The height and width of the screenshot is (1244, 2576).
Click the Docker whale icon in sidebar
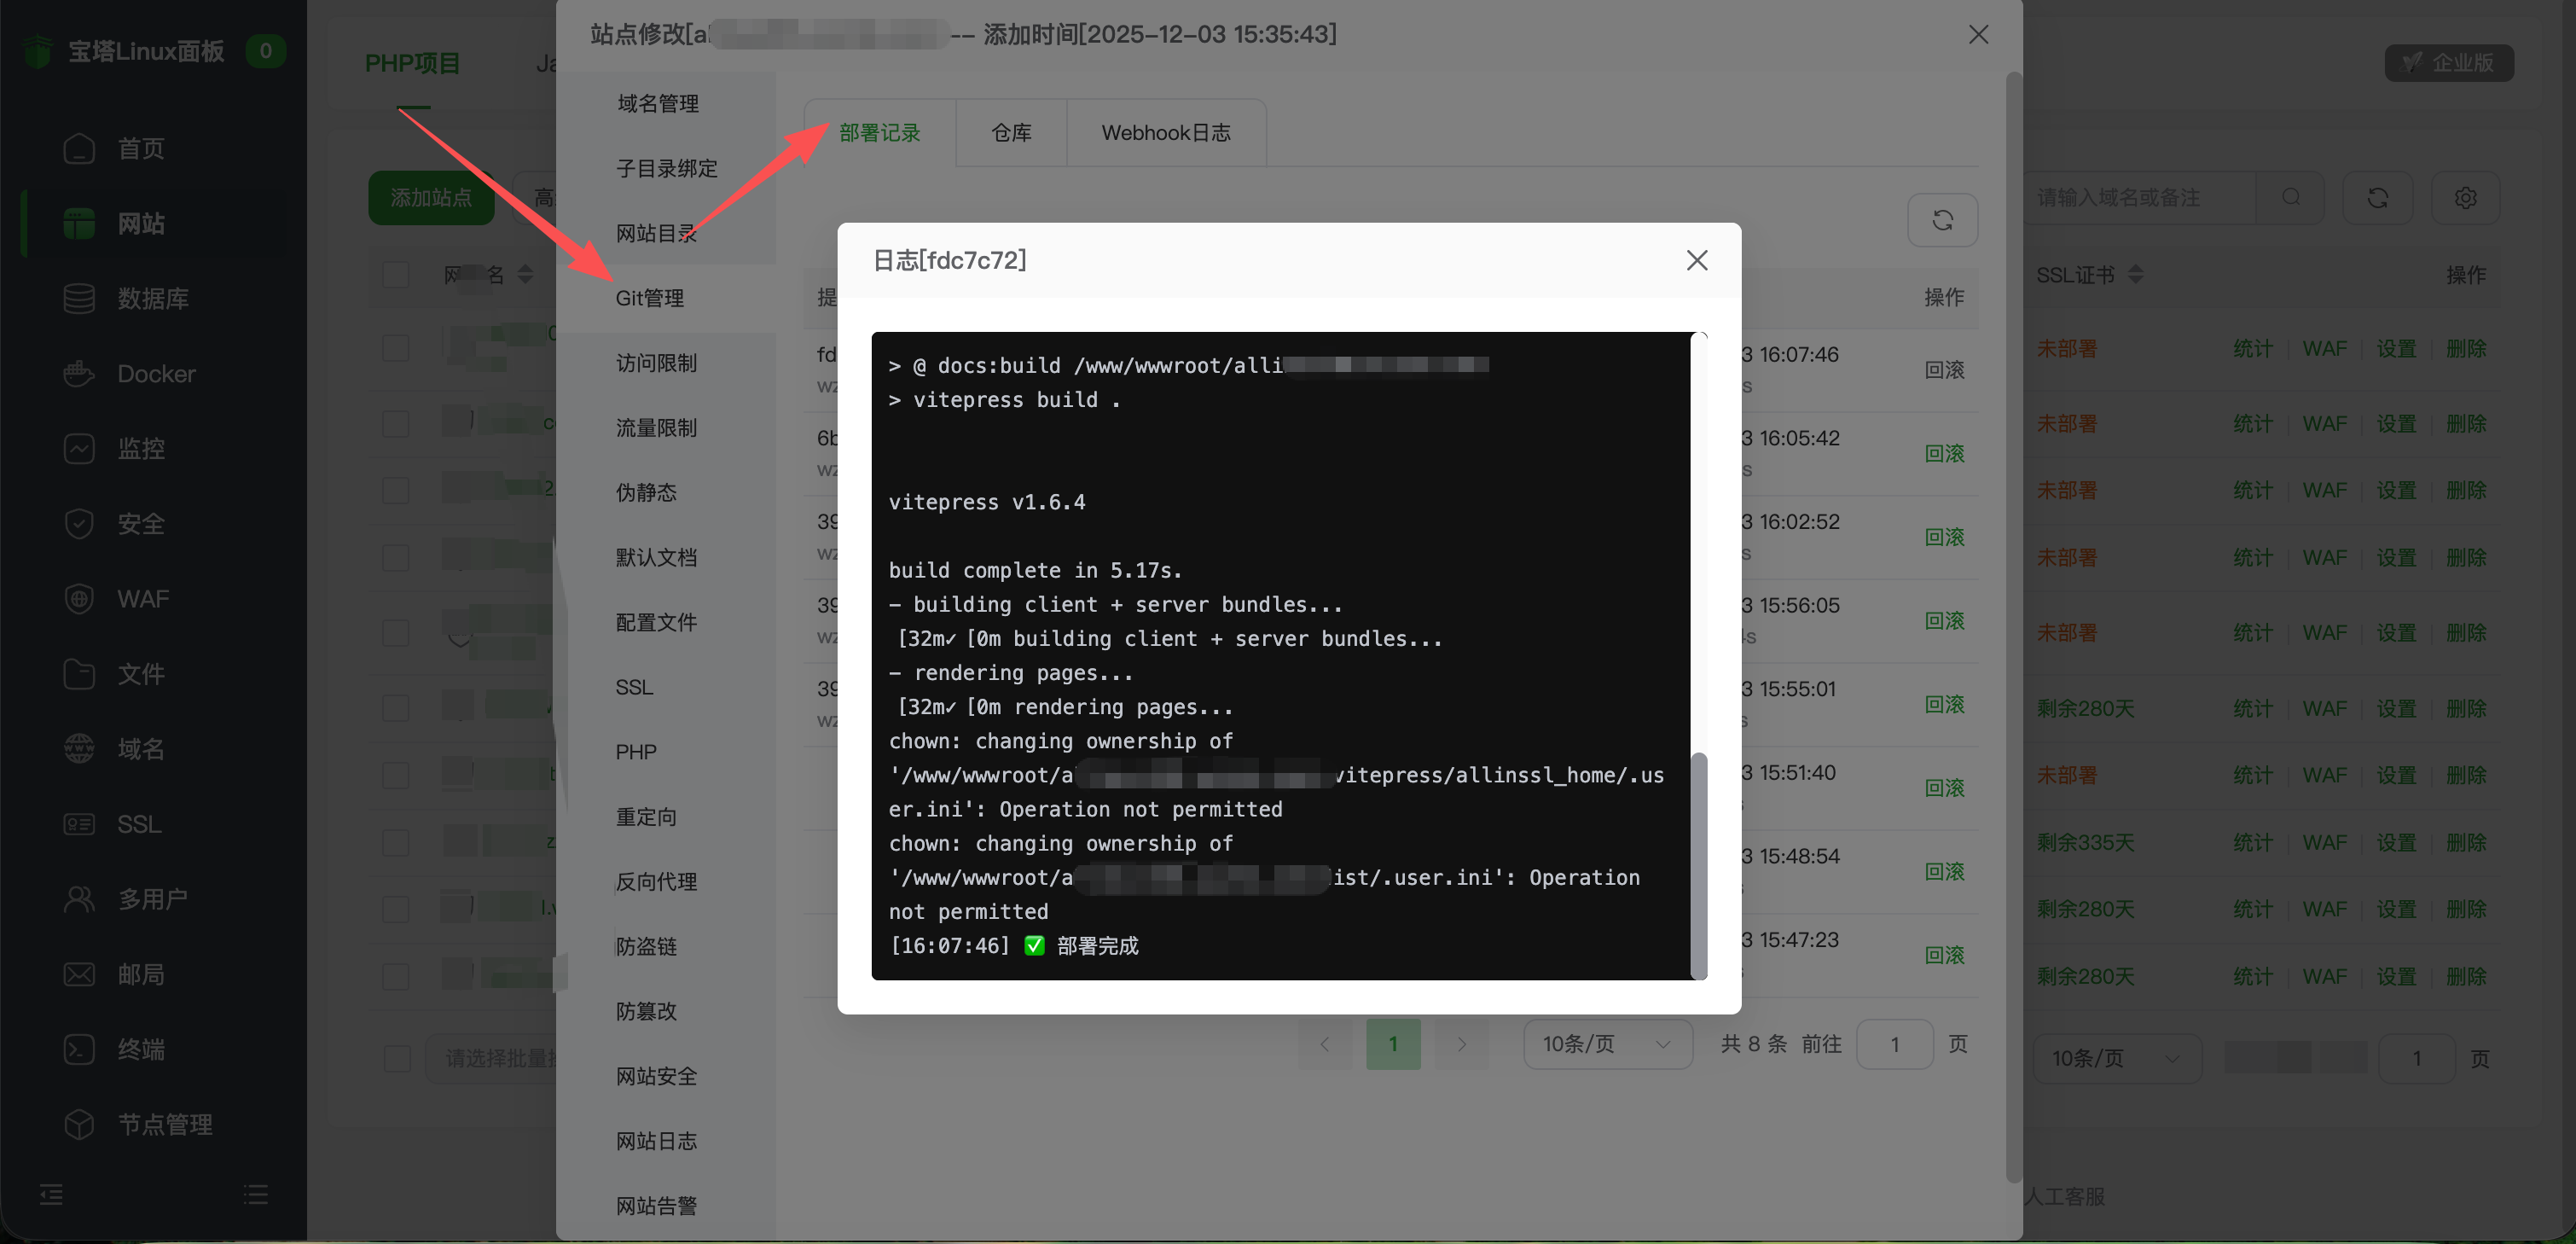[78, 374]
